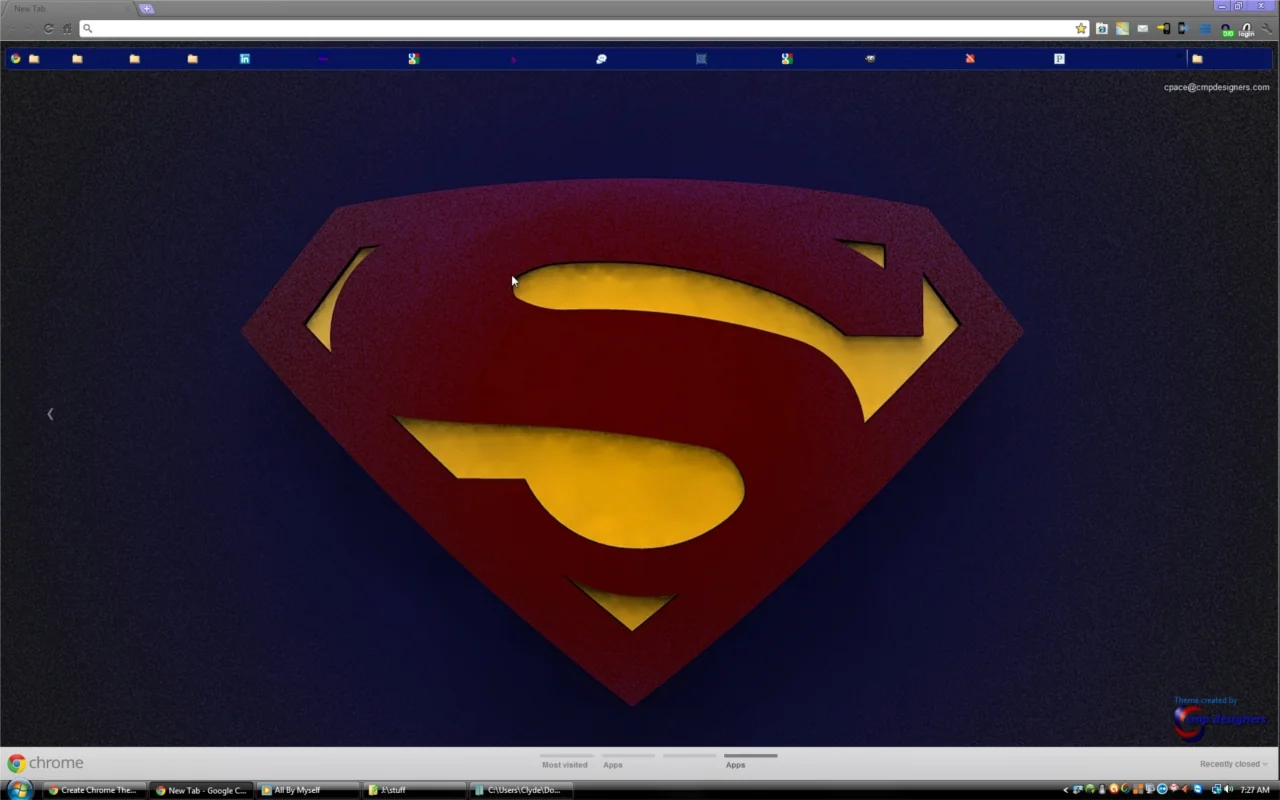Reload the current page

coord(48,29)
